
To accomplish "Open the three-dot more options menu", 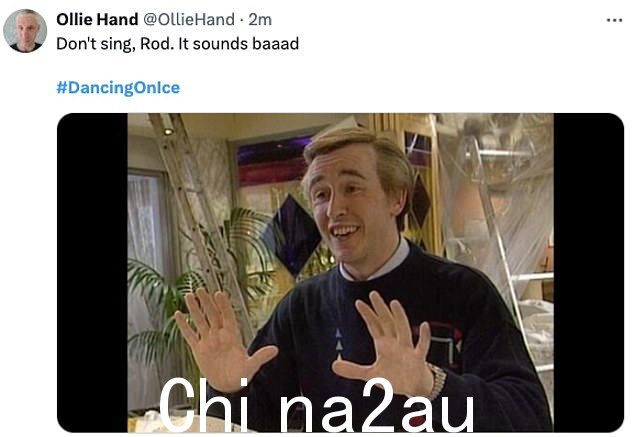I will [x=614, y=20].
